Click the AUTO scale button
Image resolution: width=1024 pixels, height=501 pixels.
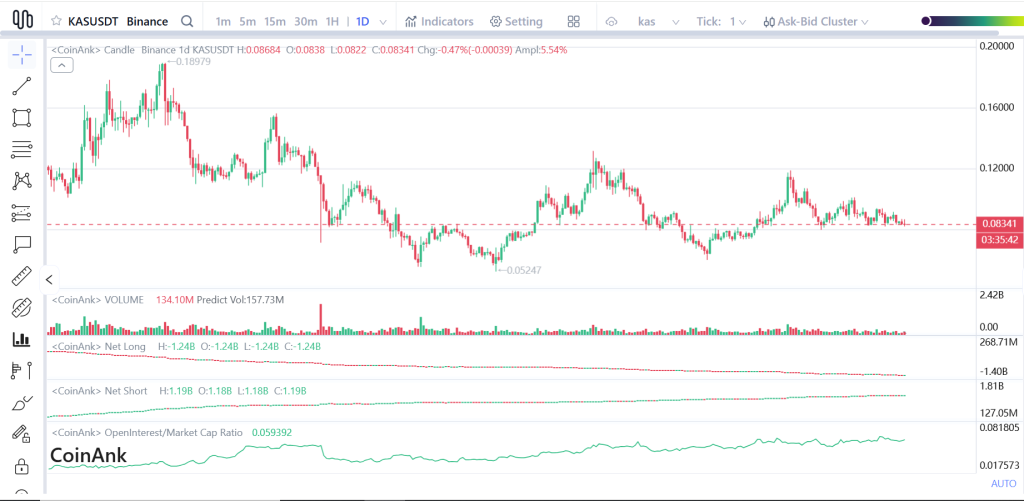click(1004, 483)
